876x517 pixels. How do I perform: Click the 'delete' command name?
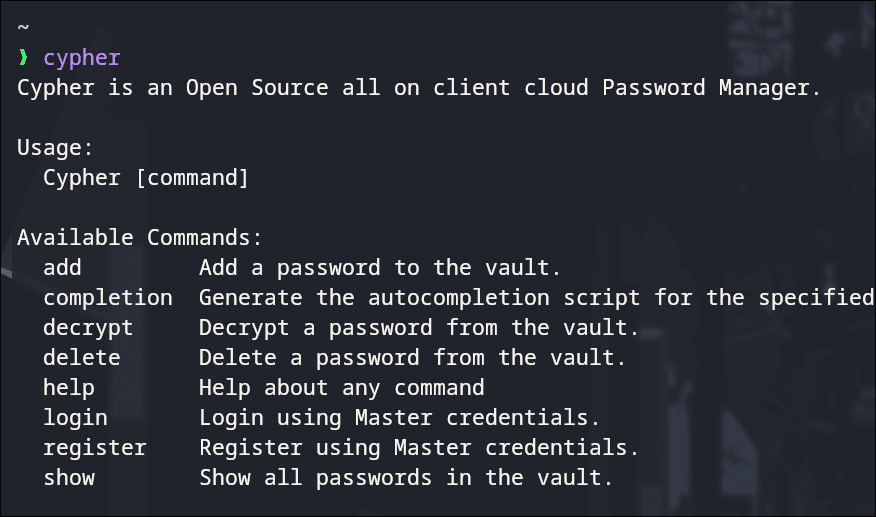pyautogui.click(x=81, y=358)
